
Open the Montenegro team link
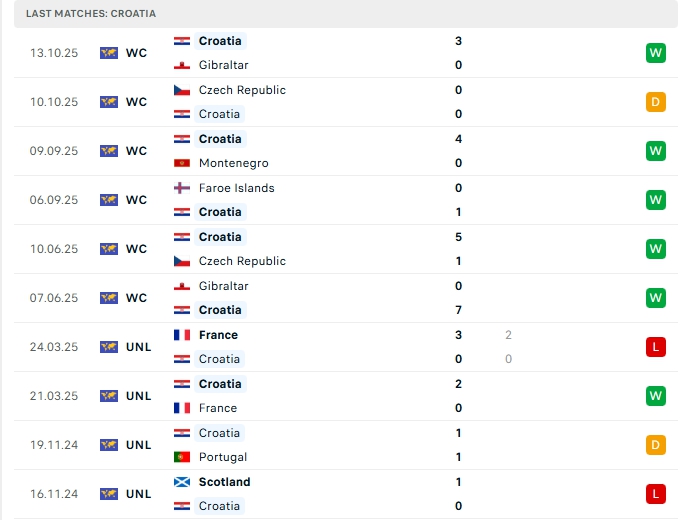[x=233, y=163]
